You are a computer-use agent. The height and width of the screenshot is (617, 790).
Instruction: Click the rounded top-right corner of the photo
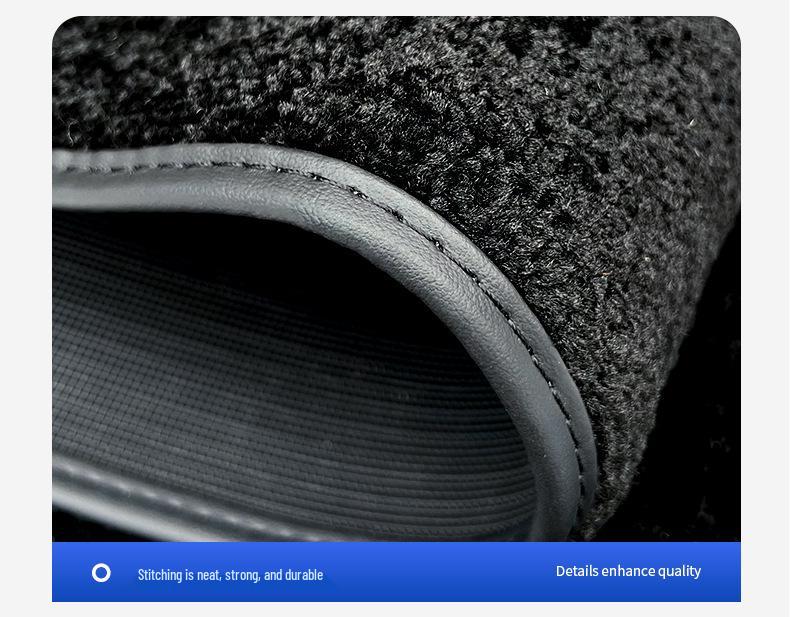(730, 26)
